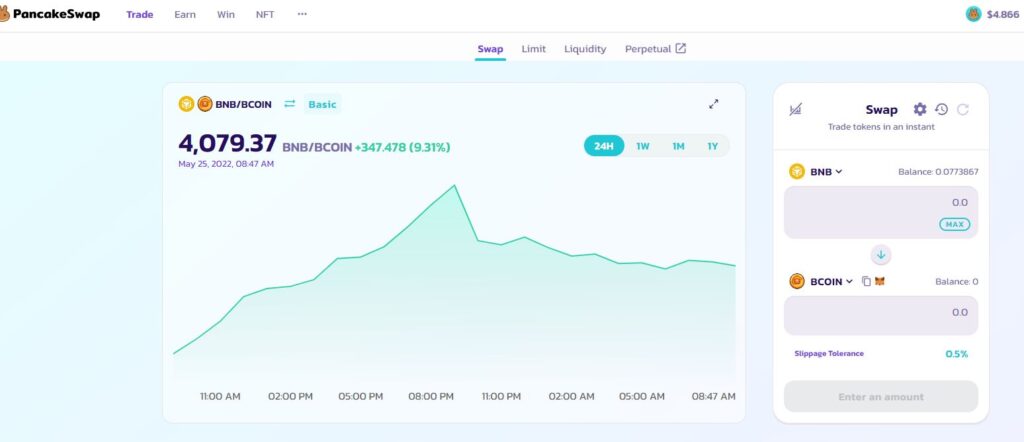Switch tokens with the down arrow

(881, 255)
